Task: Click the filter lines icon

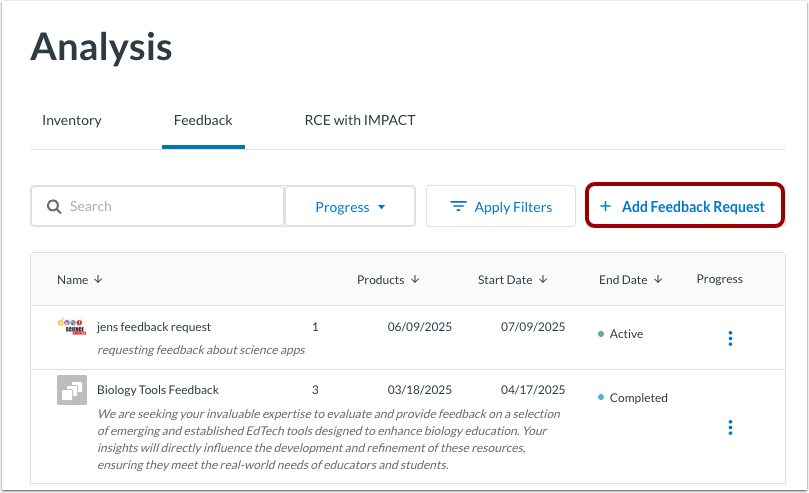Action: coord(458,206)
